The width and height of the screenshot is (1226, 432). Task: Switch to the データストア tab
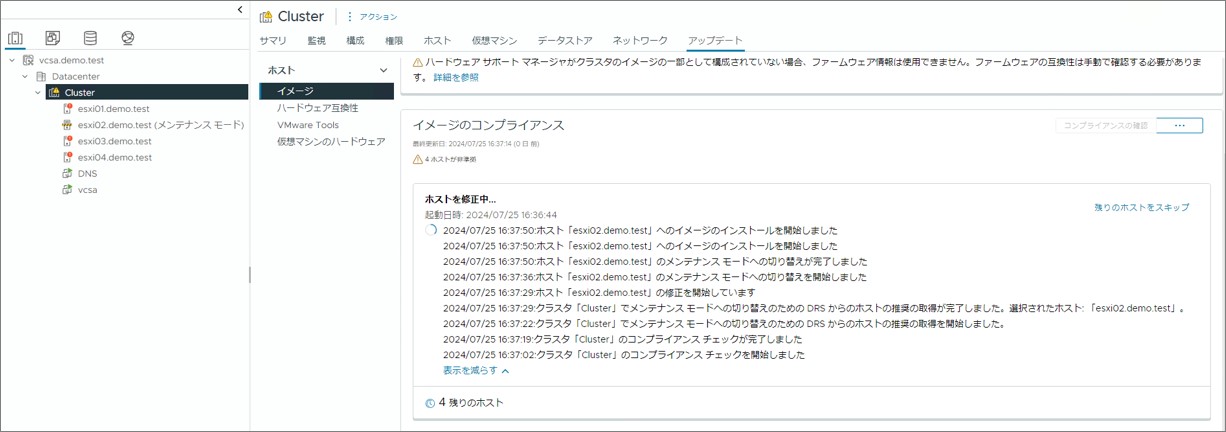[564, 41]
